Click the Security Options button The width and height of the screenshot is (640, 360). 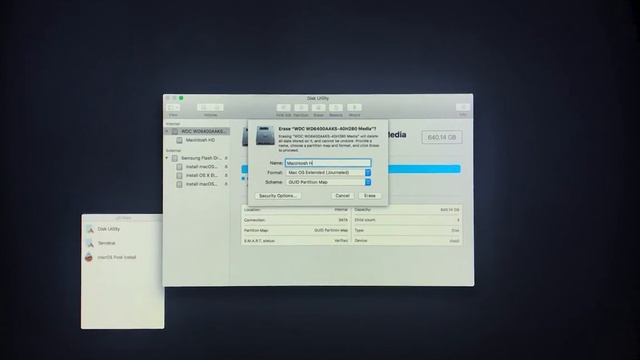tap(278, 196)
